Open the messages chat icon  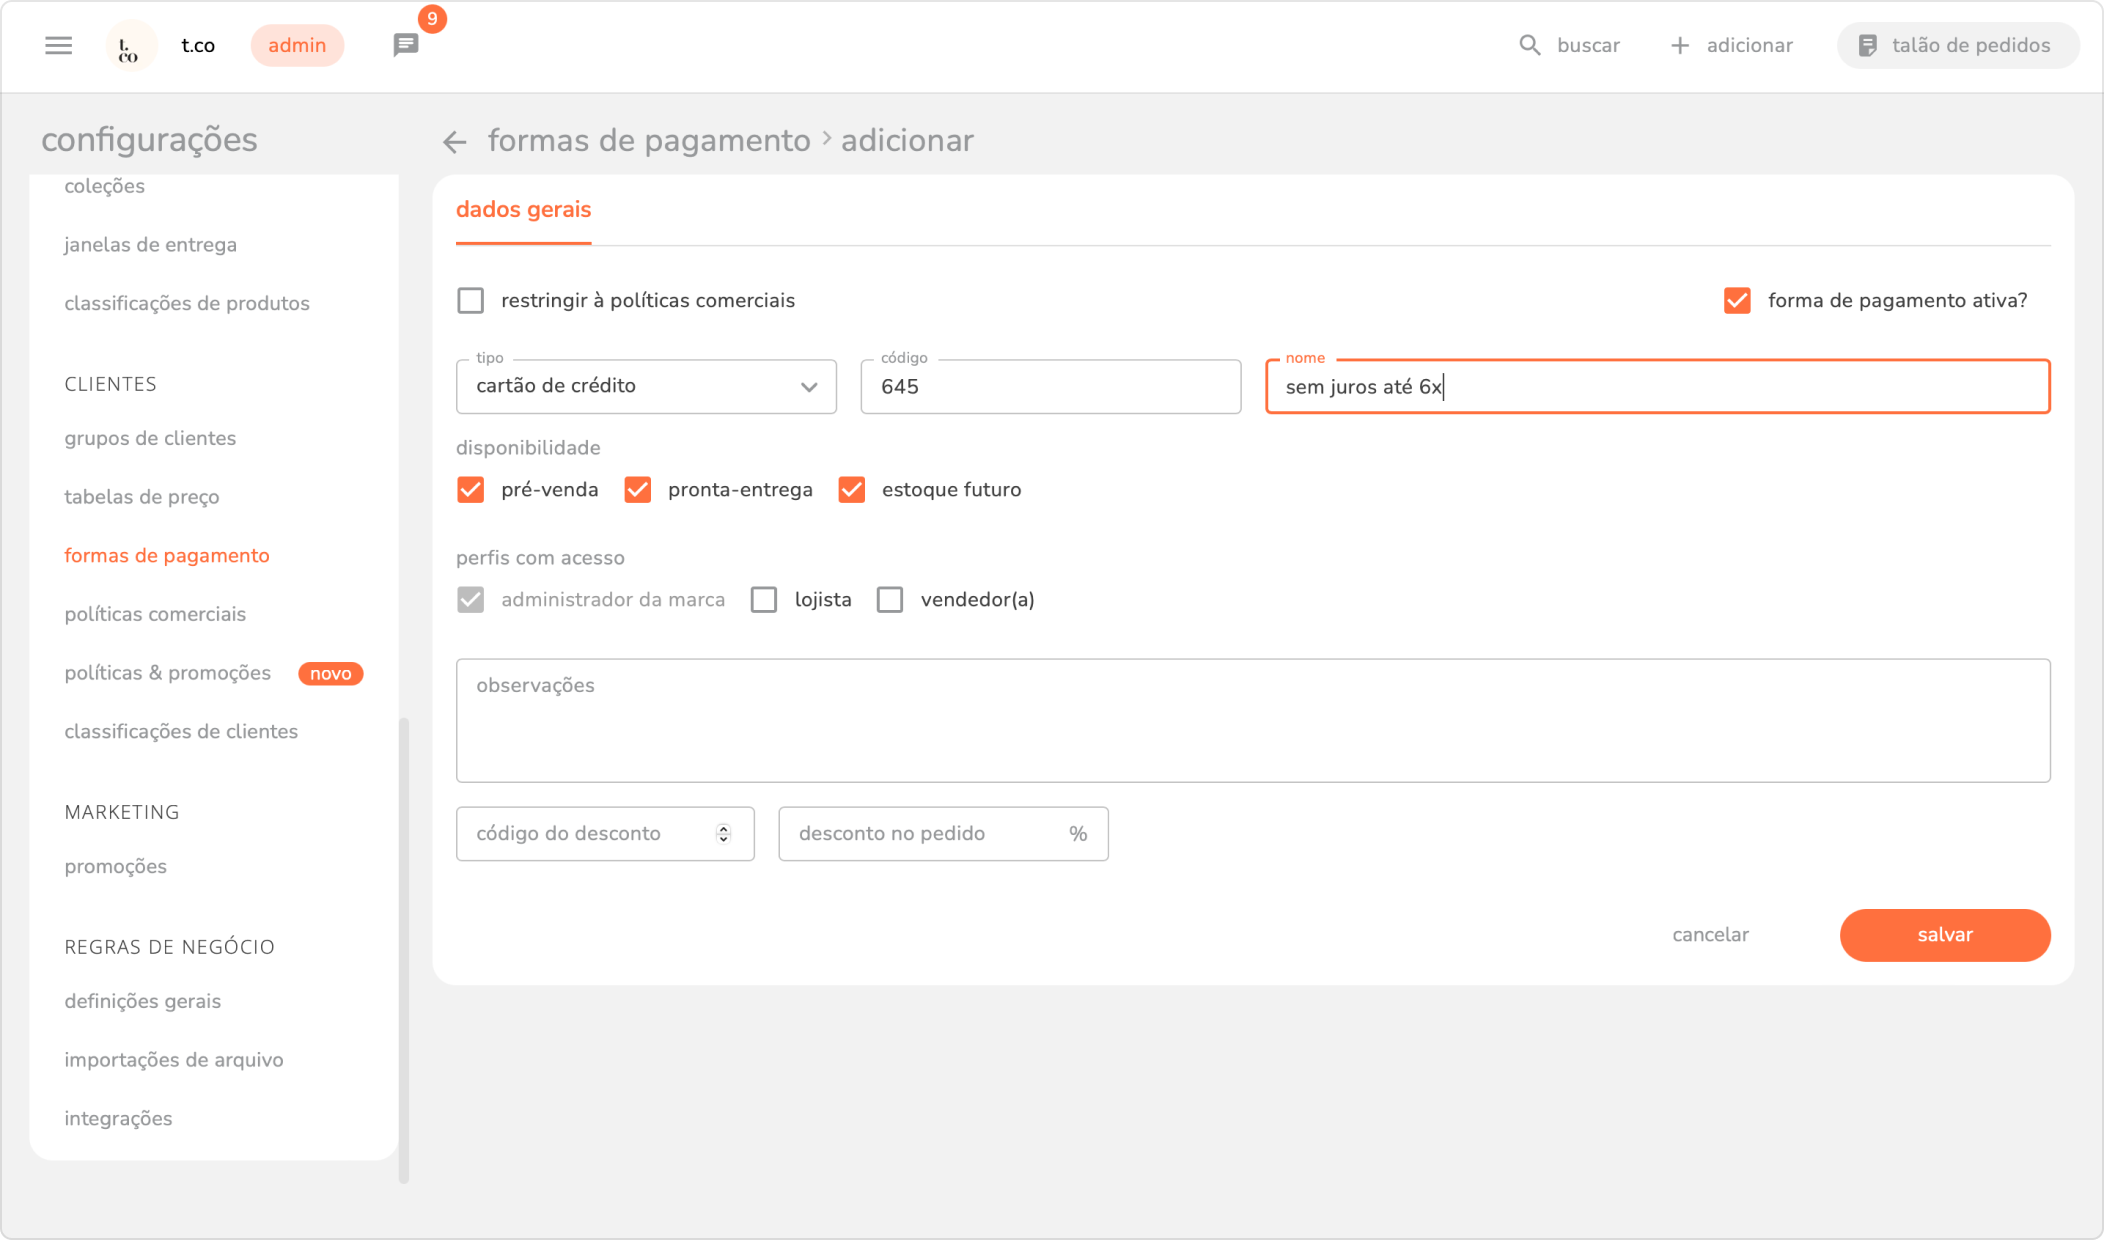pyautogui.click(x=405, y=45)
